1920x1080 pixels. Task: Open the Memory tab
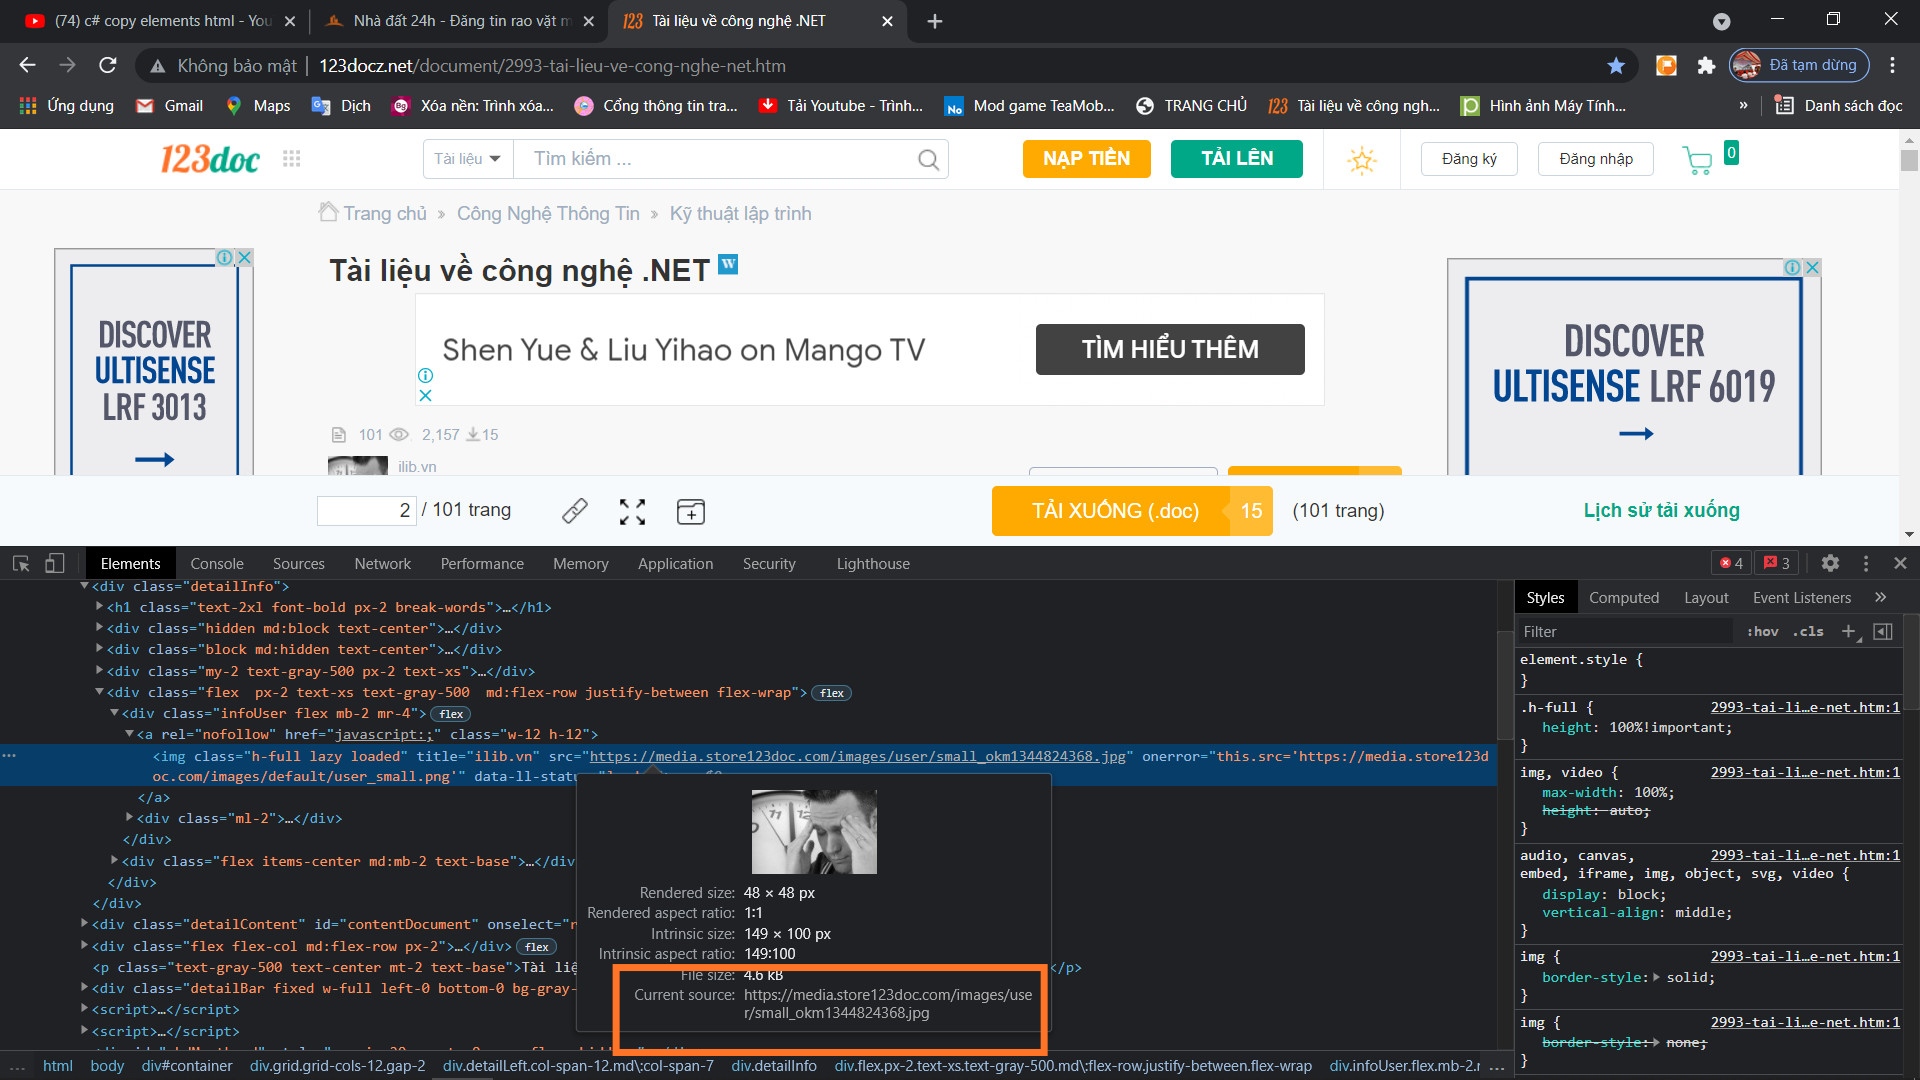580,563
